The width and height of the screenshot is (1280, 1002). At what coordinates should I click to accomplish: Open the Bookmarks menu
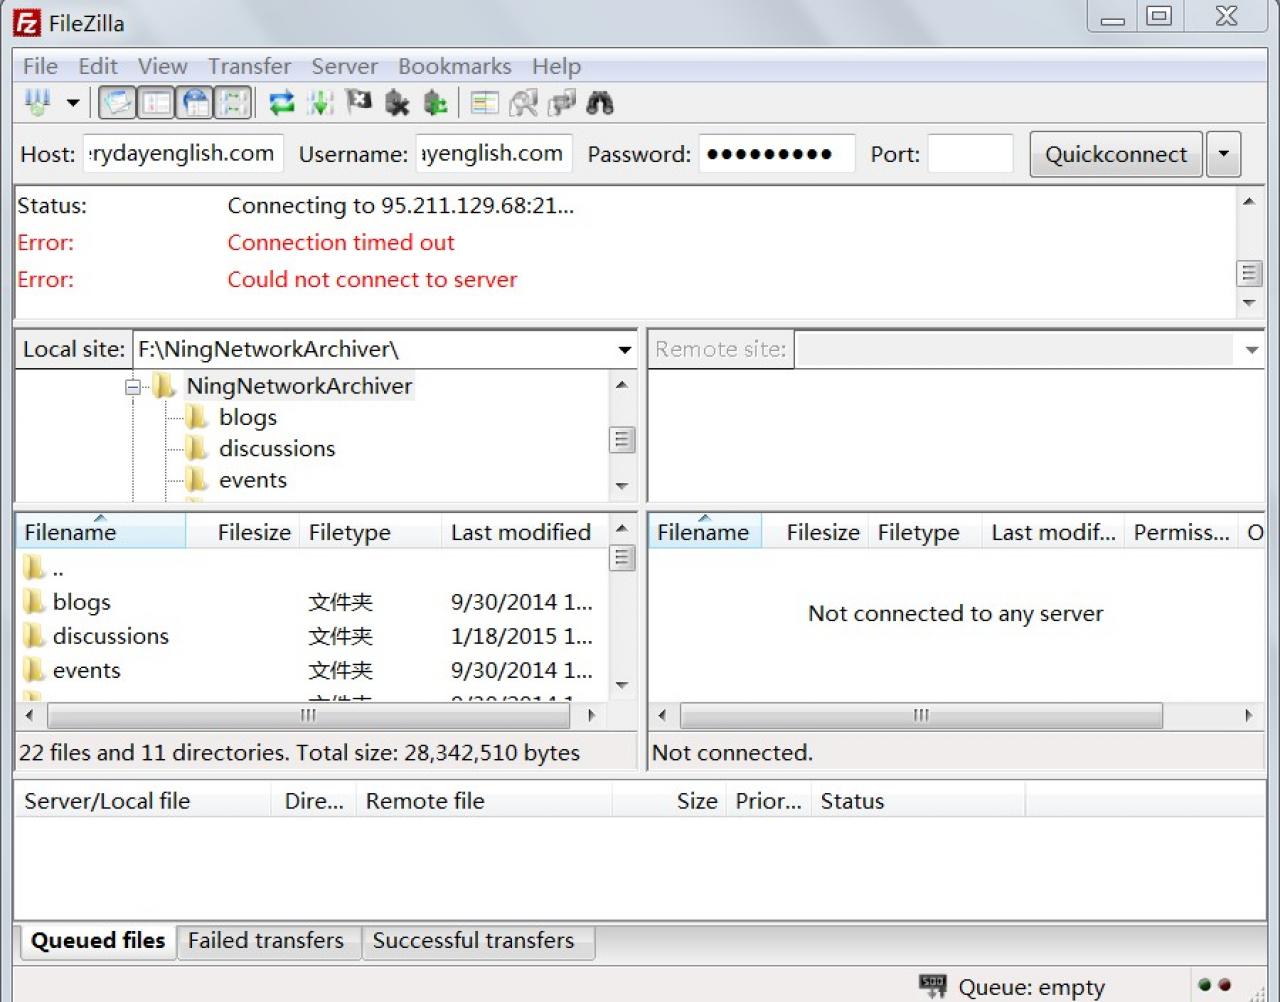pyautogui.click(x=454, y=66)
